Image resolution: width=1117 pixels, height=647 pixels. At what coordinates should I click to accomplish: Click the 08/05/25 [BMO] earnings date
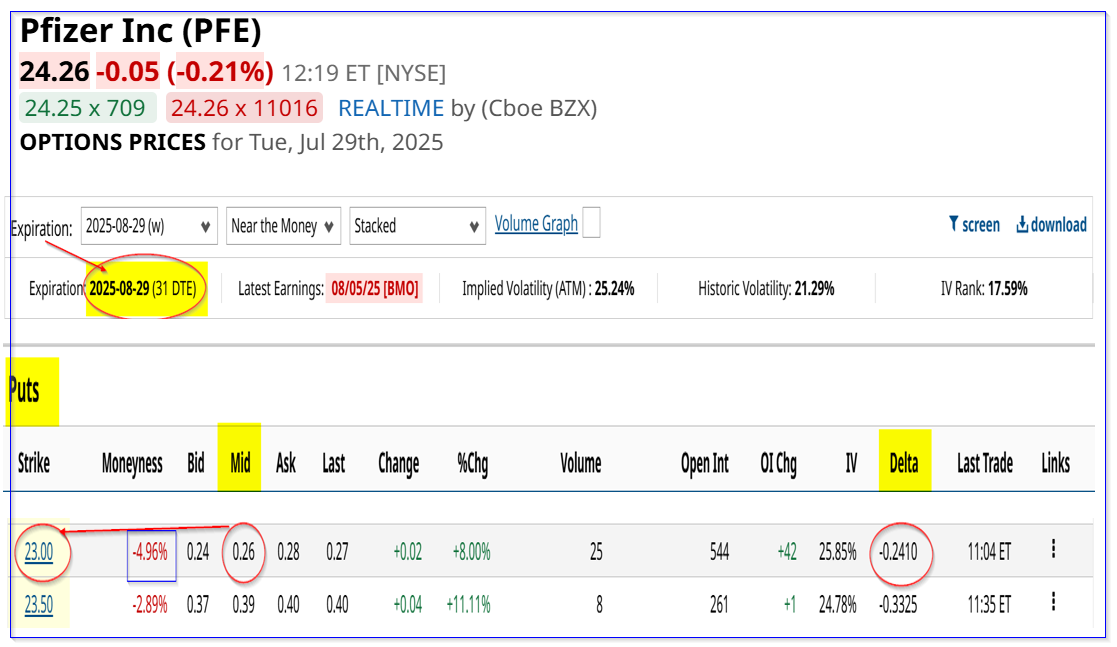click(x=375, y=289)
